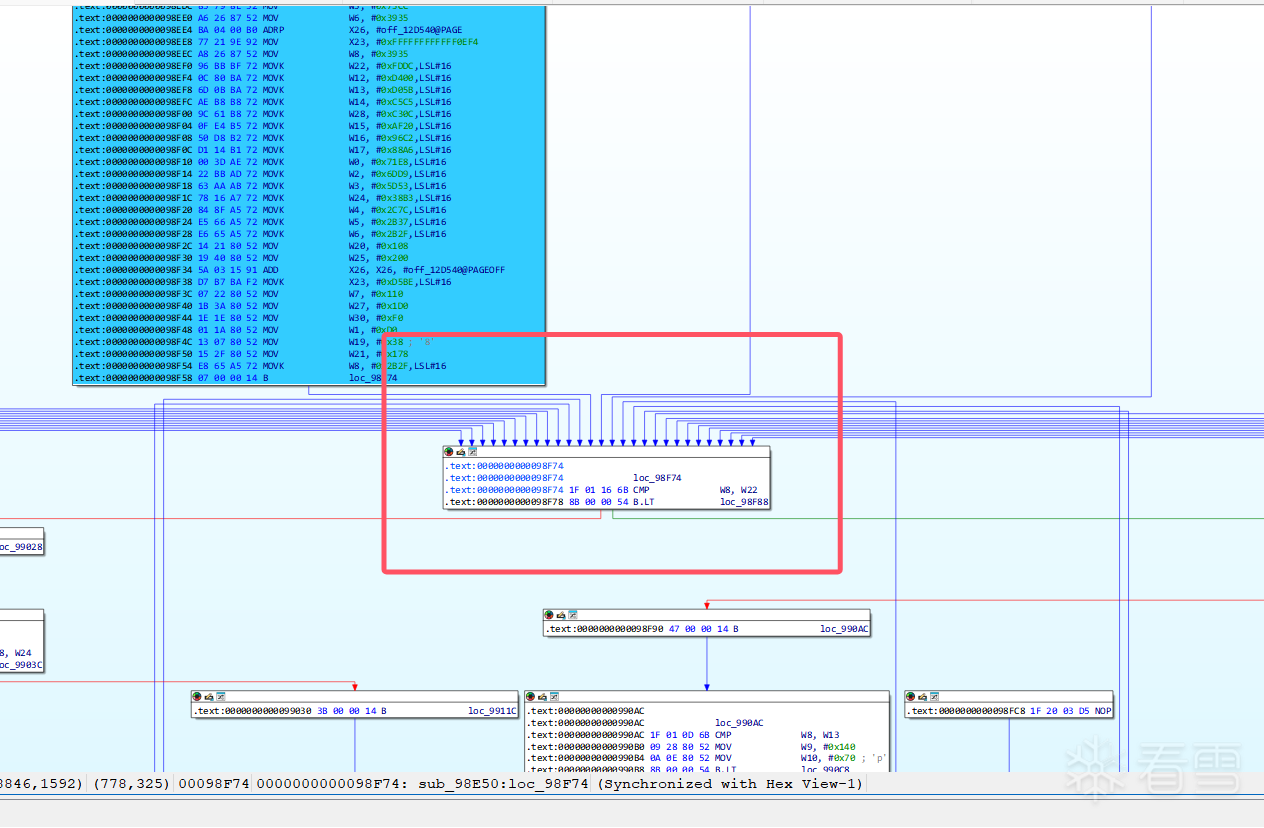
Task: Click the color wheel icon on the 98F90 branch node
Action: pos(549,615)
